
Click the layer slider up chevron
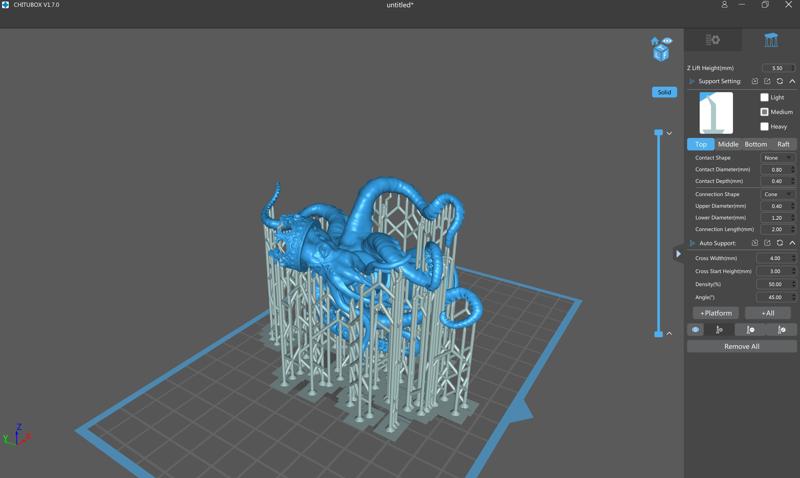[669, 334]
